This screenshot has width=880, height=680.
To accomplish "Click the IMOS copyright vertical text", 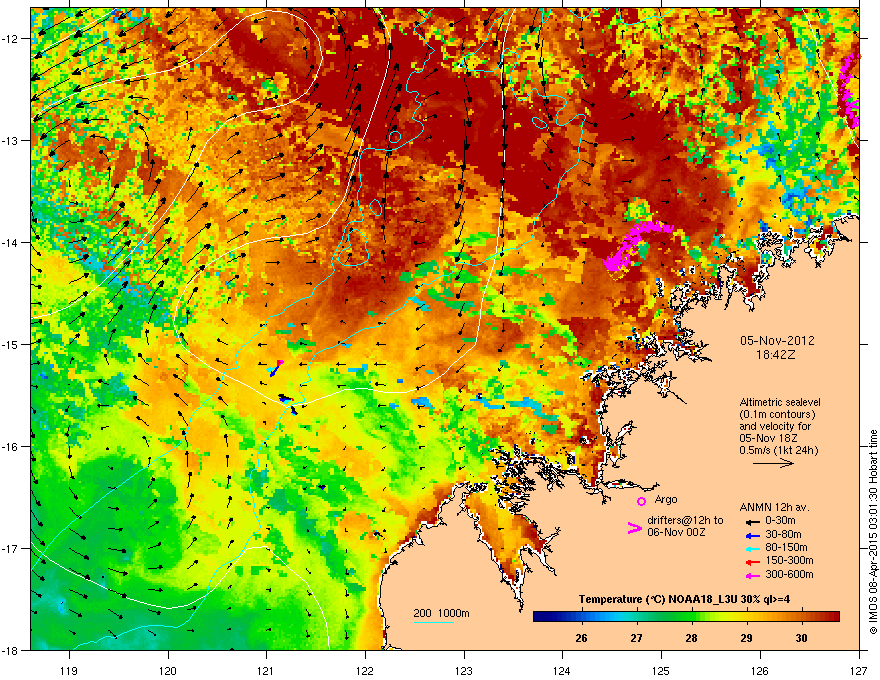I will (873, 532).
